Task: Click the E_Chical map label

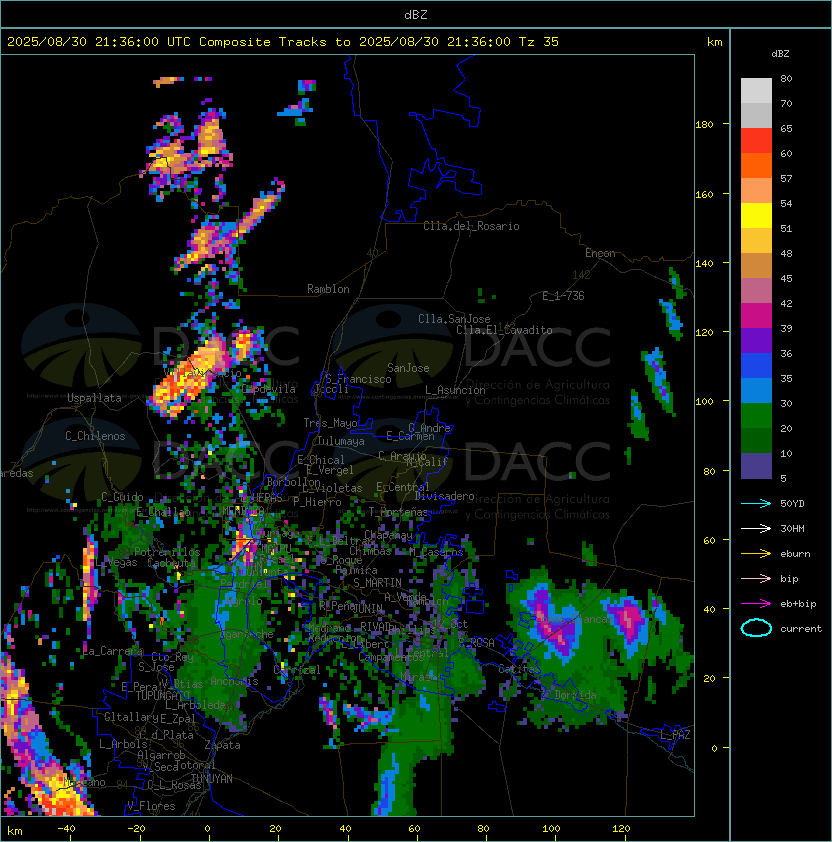Action: 321,460
